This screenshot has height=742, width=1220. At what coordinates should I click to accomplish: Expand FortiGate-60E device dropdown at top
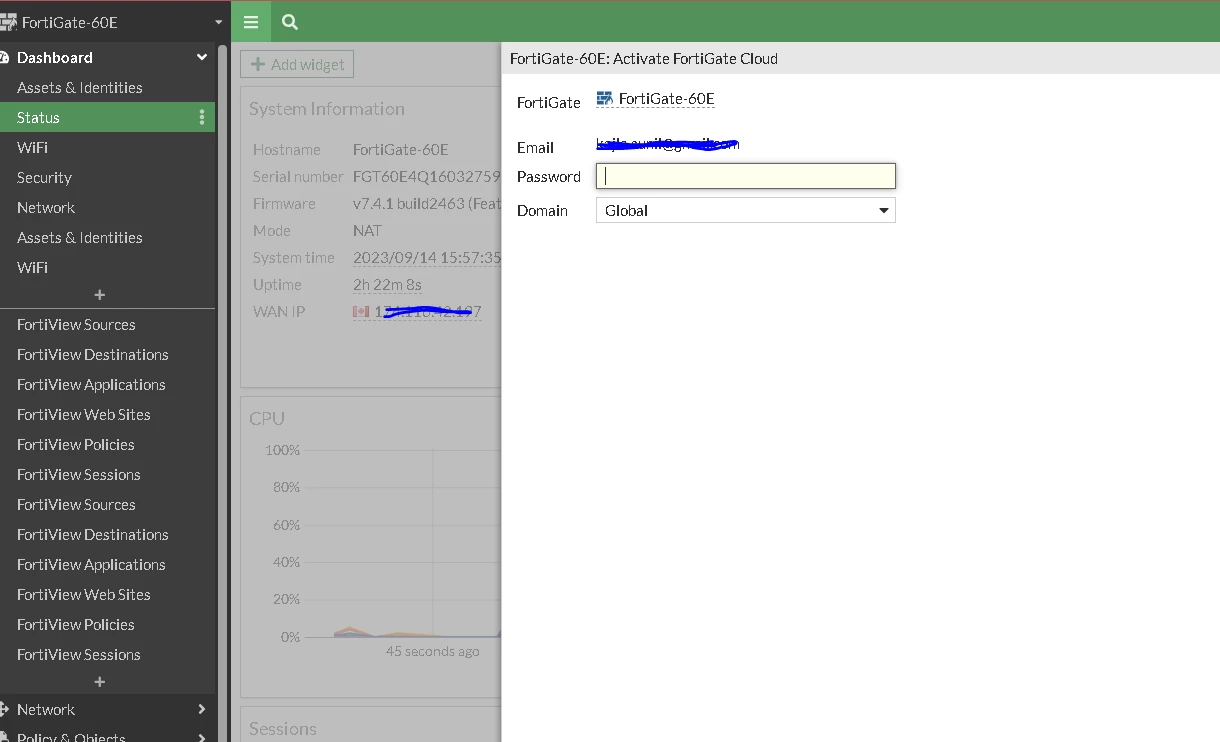[x=218, y=22]
